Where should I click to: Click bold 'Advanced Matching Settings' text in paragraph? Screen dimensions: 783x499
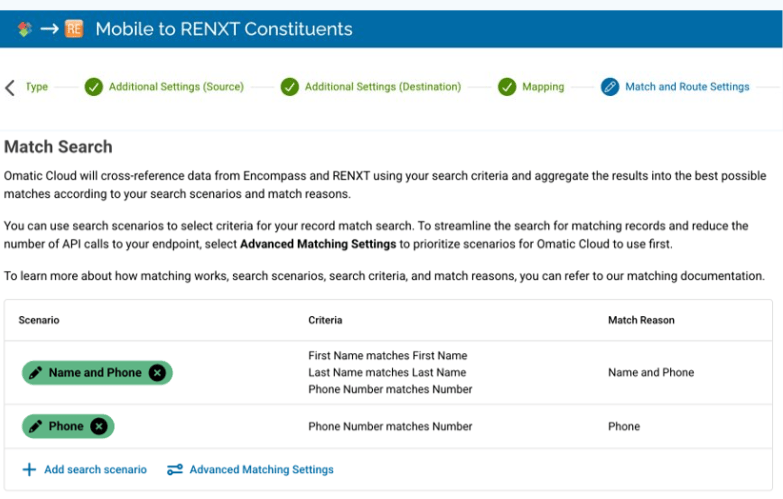pos(318,244)
